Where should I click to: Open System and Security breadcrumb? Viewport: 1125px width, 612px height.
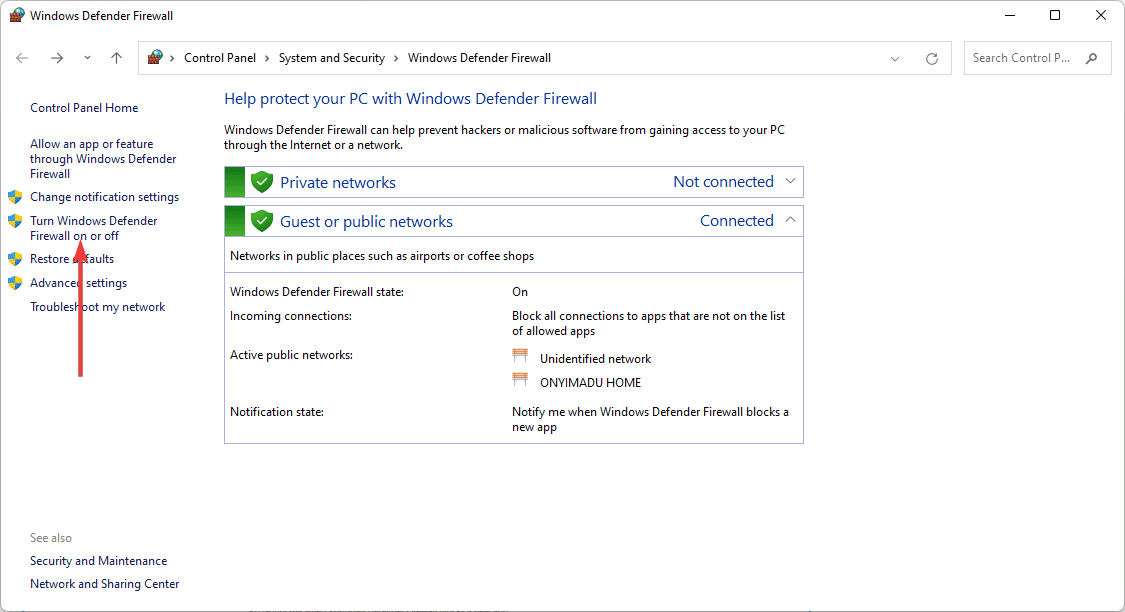(x=331, y=58)
